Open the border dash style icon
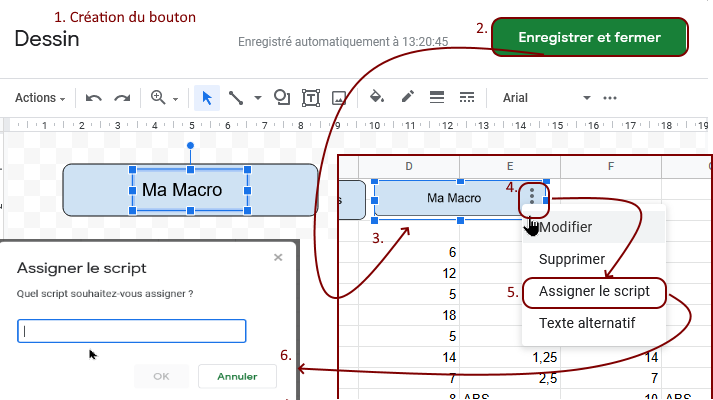This screenshot has height=400, width=713. tap(467, 97)
